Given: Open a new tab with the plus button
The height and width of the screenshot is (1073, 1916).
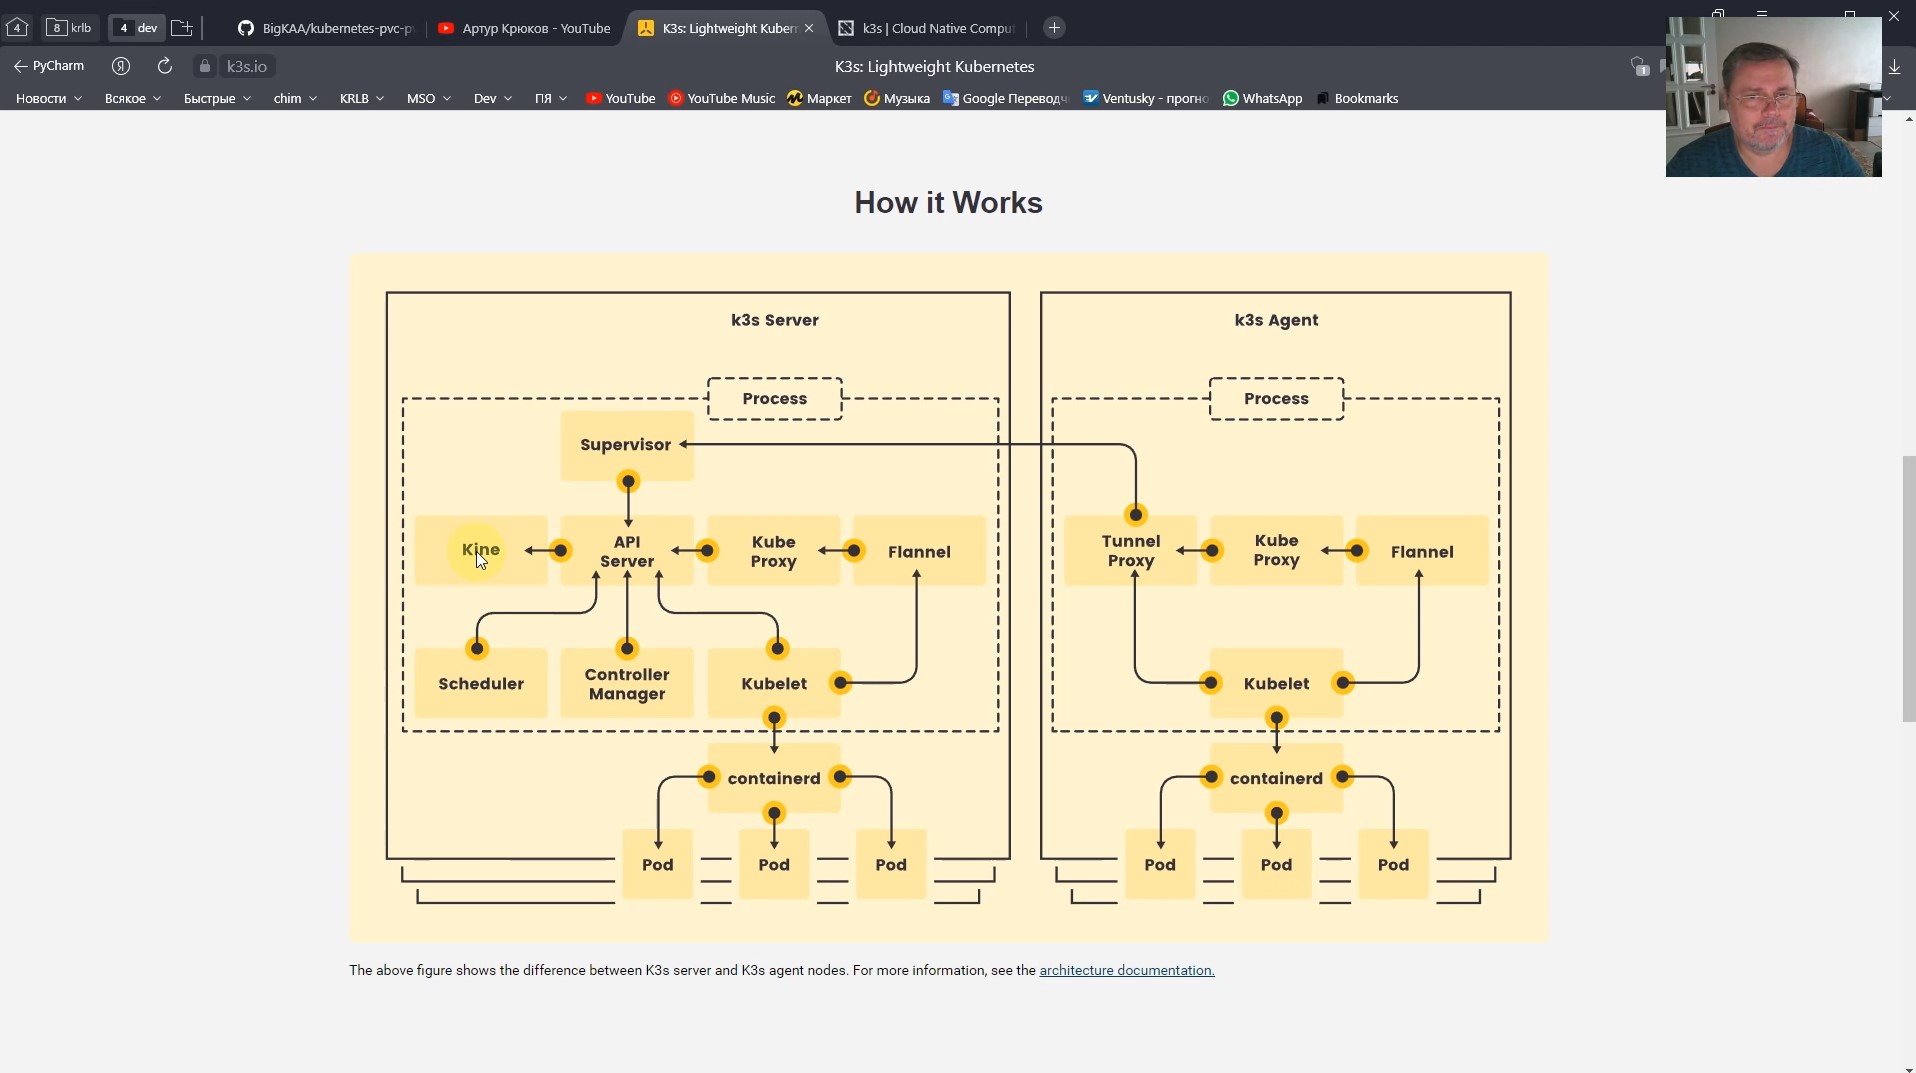Looking at the screenshot, I should click(x=1054, y=28).
